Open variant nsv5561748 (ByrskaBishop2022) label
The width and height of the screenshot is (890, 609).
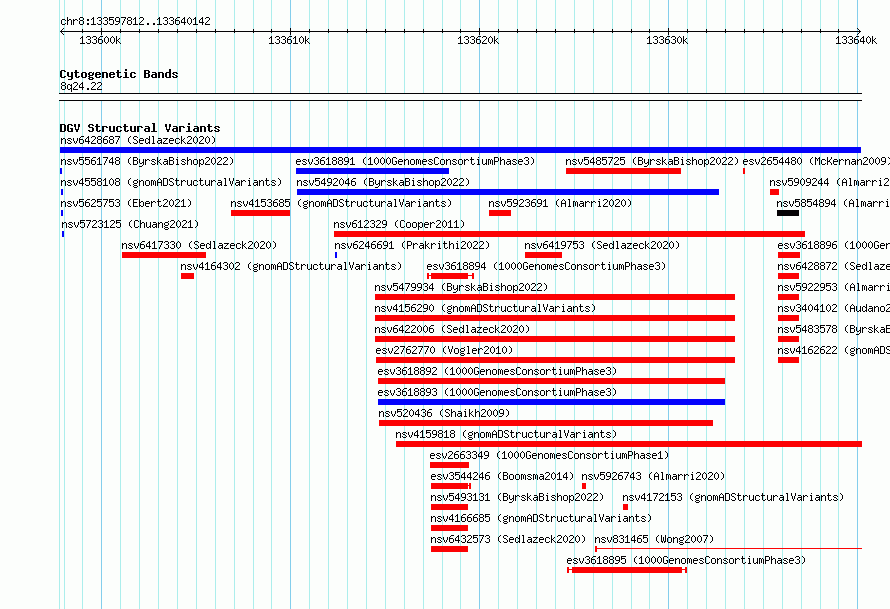point(147,161)
